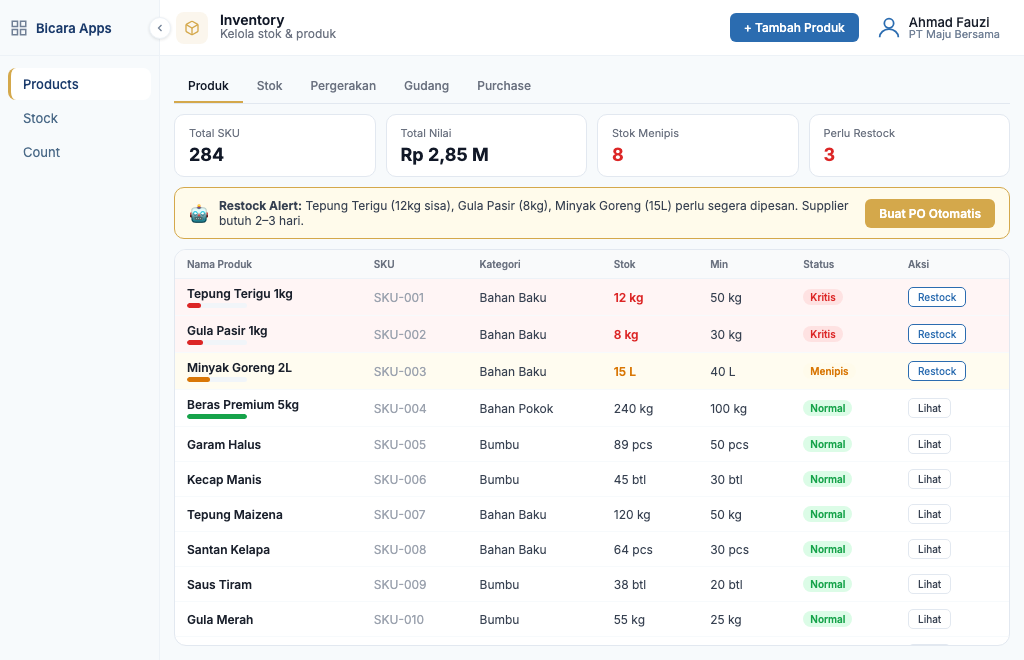This screenshot has width=1024, height=660.
Task: Click the Inventory box icon in header
Action: pyautogui.click(x=192, y=28)
